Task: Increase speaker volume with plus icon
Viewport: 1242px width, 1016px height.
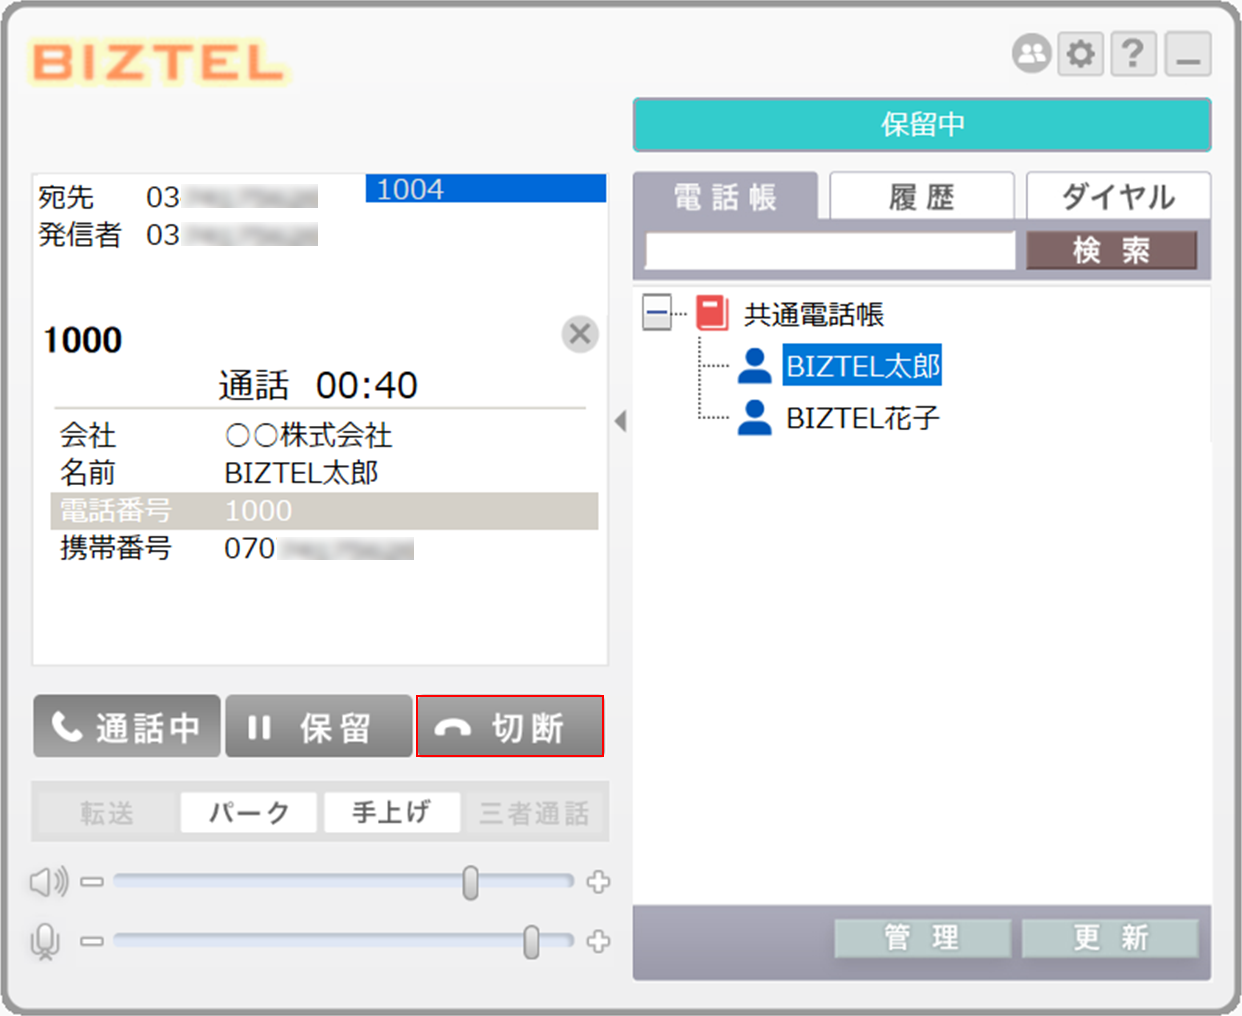Action: [x=598, y=881]
